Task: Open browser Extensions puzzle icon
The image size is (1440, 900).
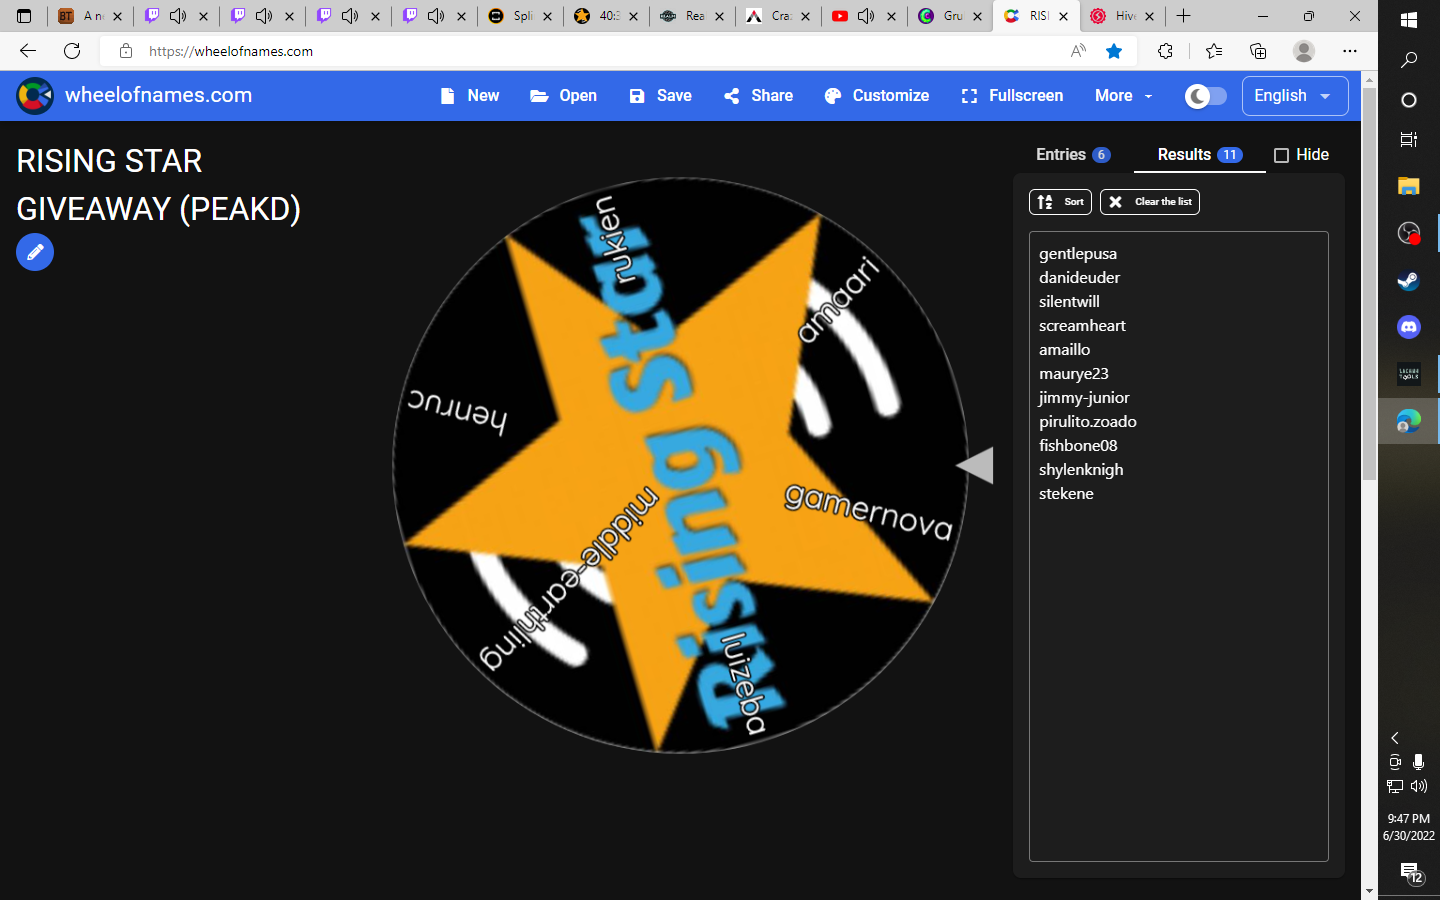Action: pyautogui.click(x=1165, y=51)
